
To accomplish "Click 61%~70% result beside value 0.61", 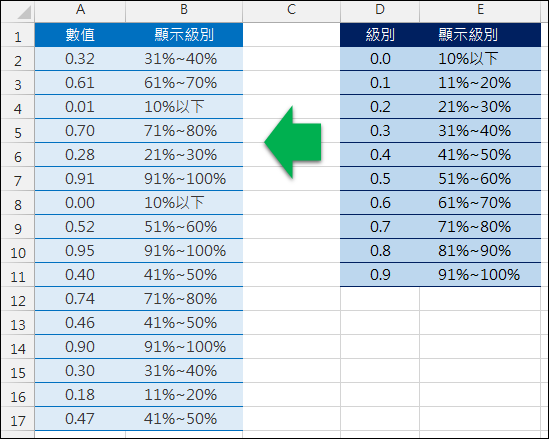I will 184,83.
